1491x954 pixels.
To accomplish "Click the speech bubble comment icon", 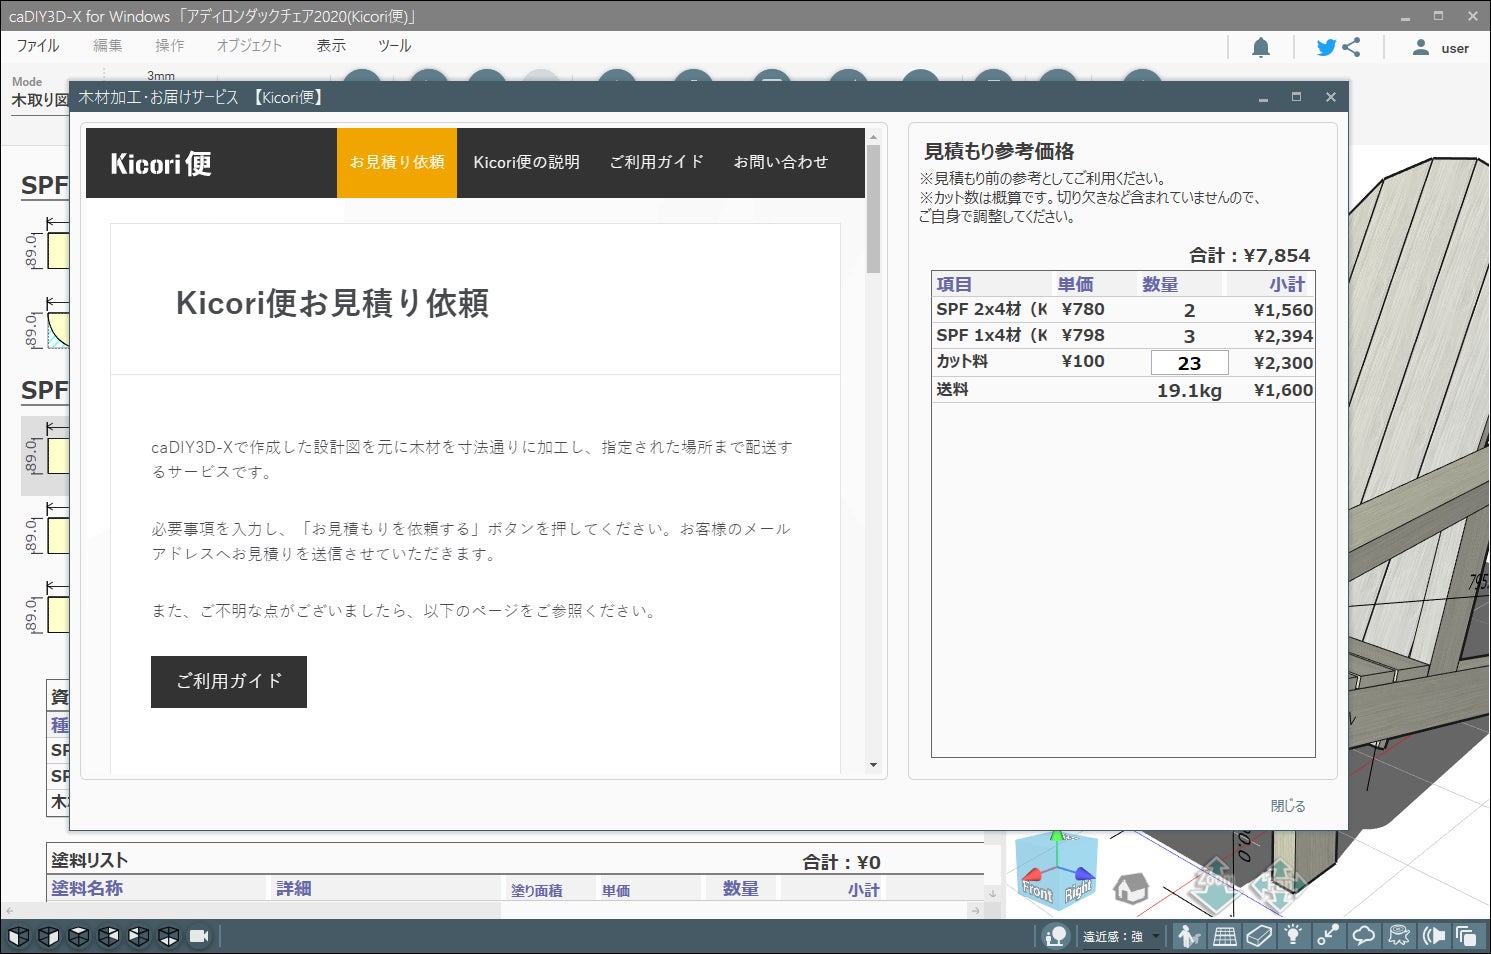I will coord(1363,936).
